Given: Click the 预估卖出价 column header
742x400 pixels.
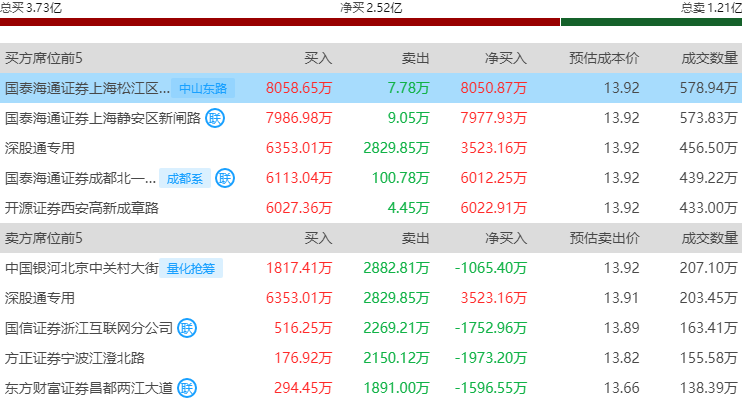Looking at the screenshot, I should (x=604, y=238).
